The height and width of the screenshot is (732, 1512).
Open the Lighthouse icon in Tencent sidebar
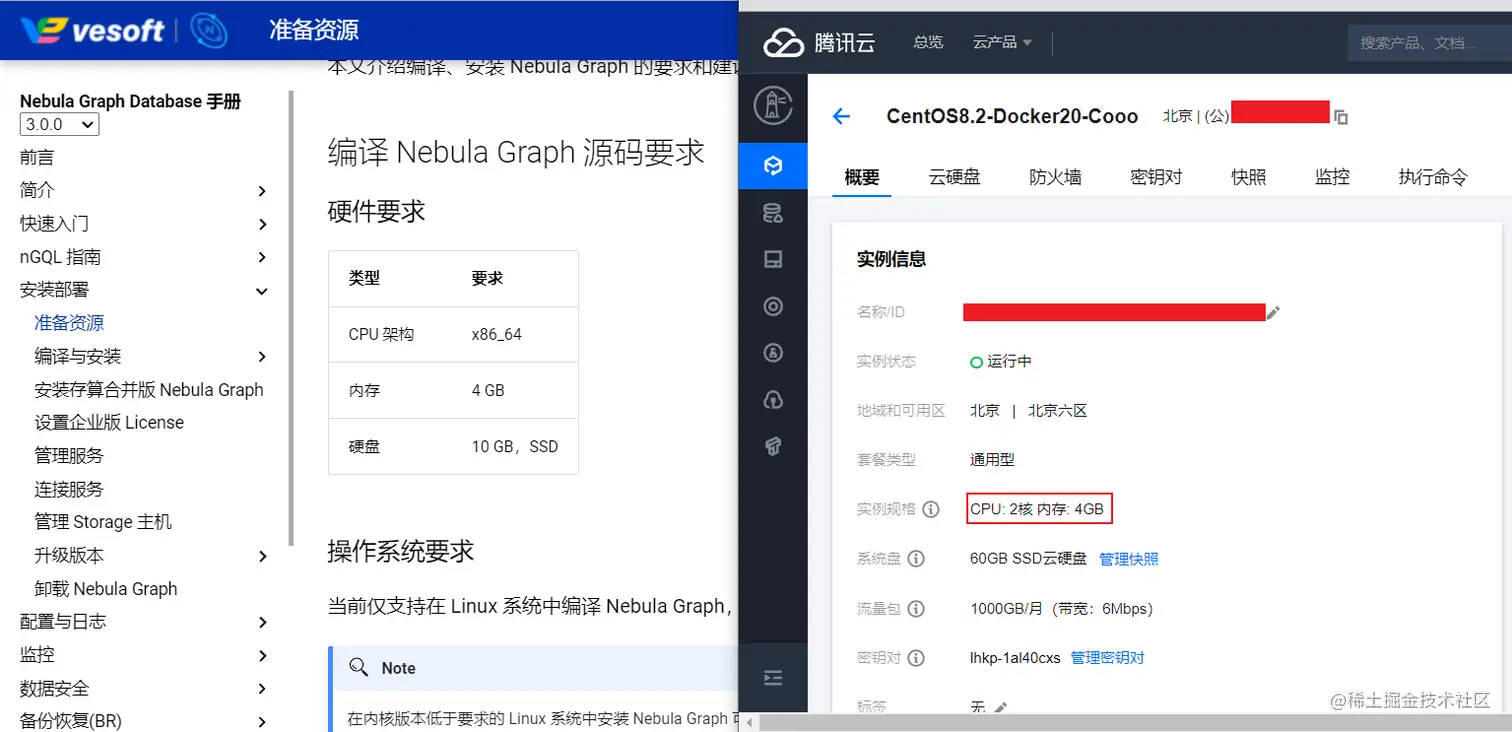773,105
